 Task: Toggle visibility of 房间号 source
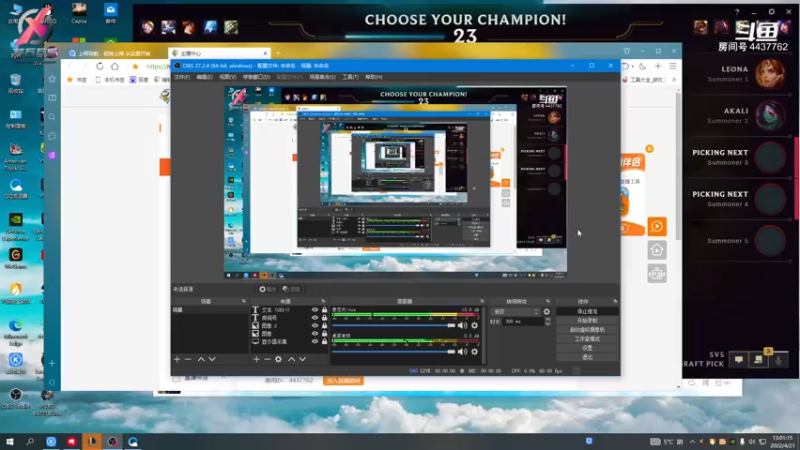pos(315,317)
